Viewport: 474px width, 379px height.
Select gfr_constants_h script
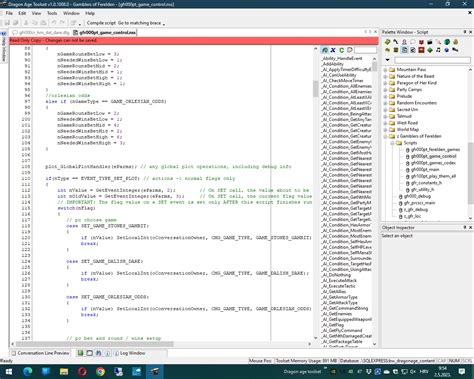[426, 183]
